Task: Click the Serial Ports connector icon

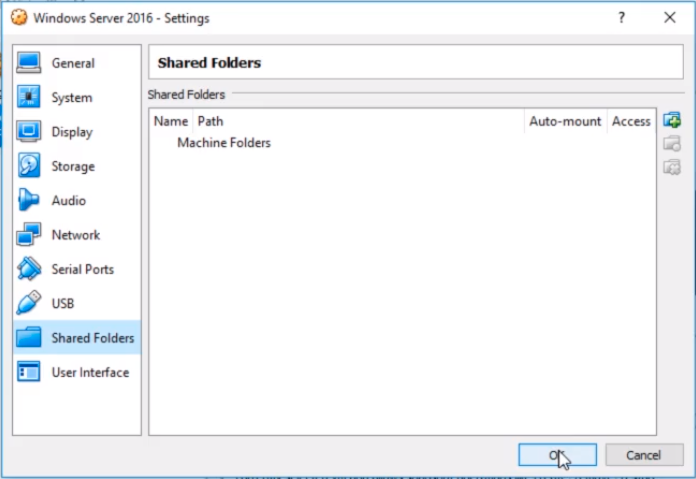Action: tap(29, 269)
